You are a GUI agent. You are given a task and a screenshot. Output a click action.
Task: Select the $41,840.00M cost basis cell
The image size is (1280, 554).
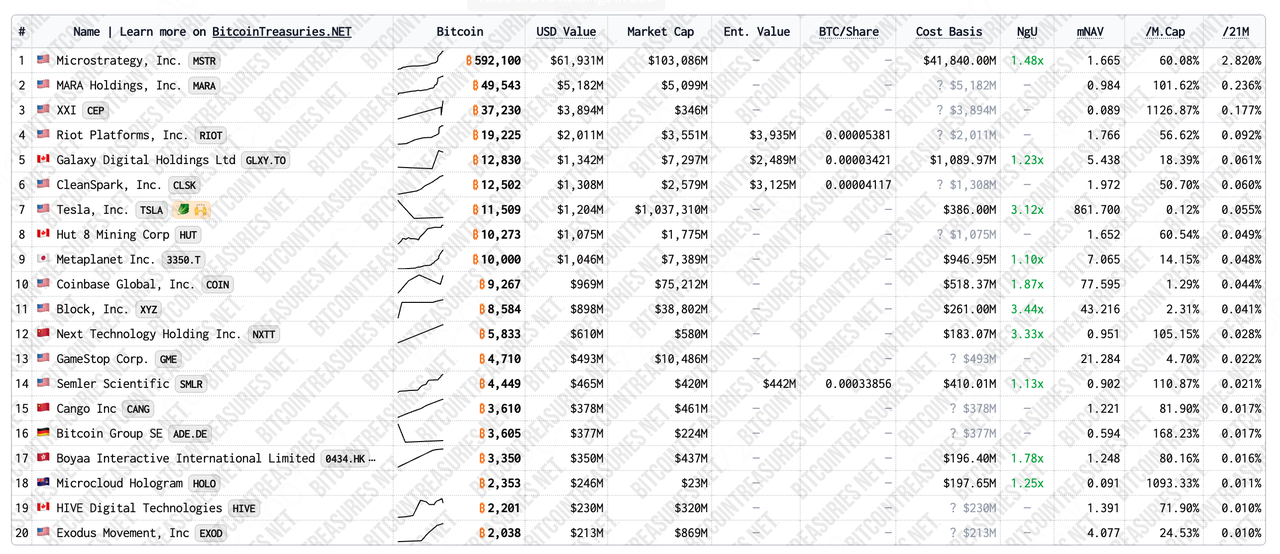click(960, 61)
